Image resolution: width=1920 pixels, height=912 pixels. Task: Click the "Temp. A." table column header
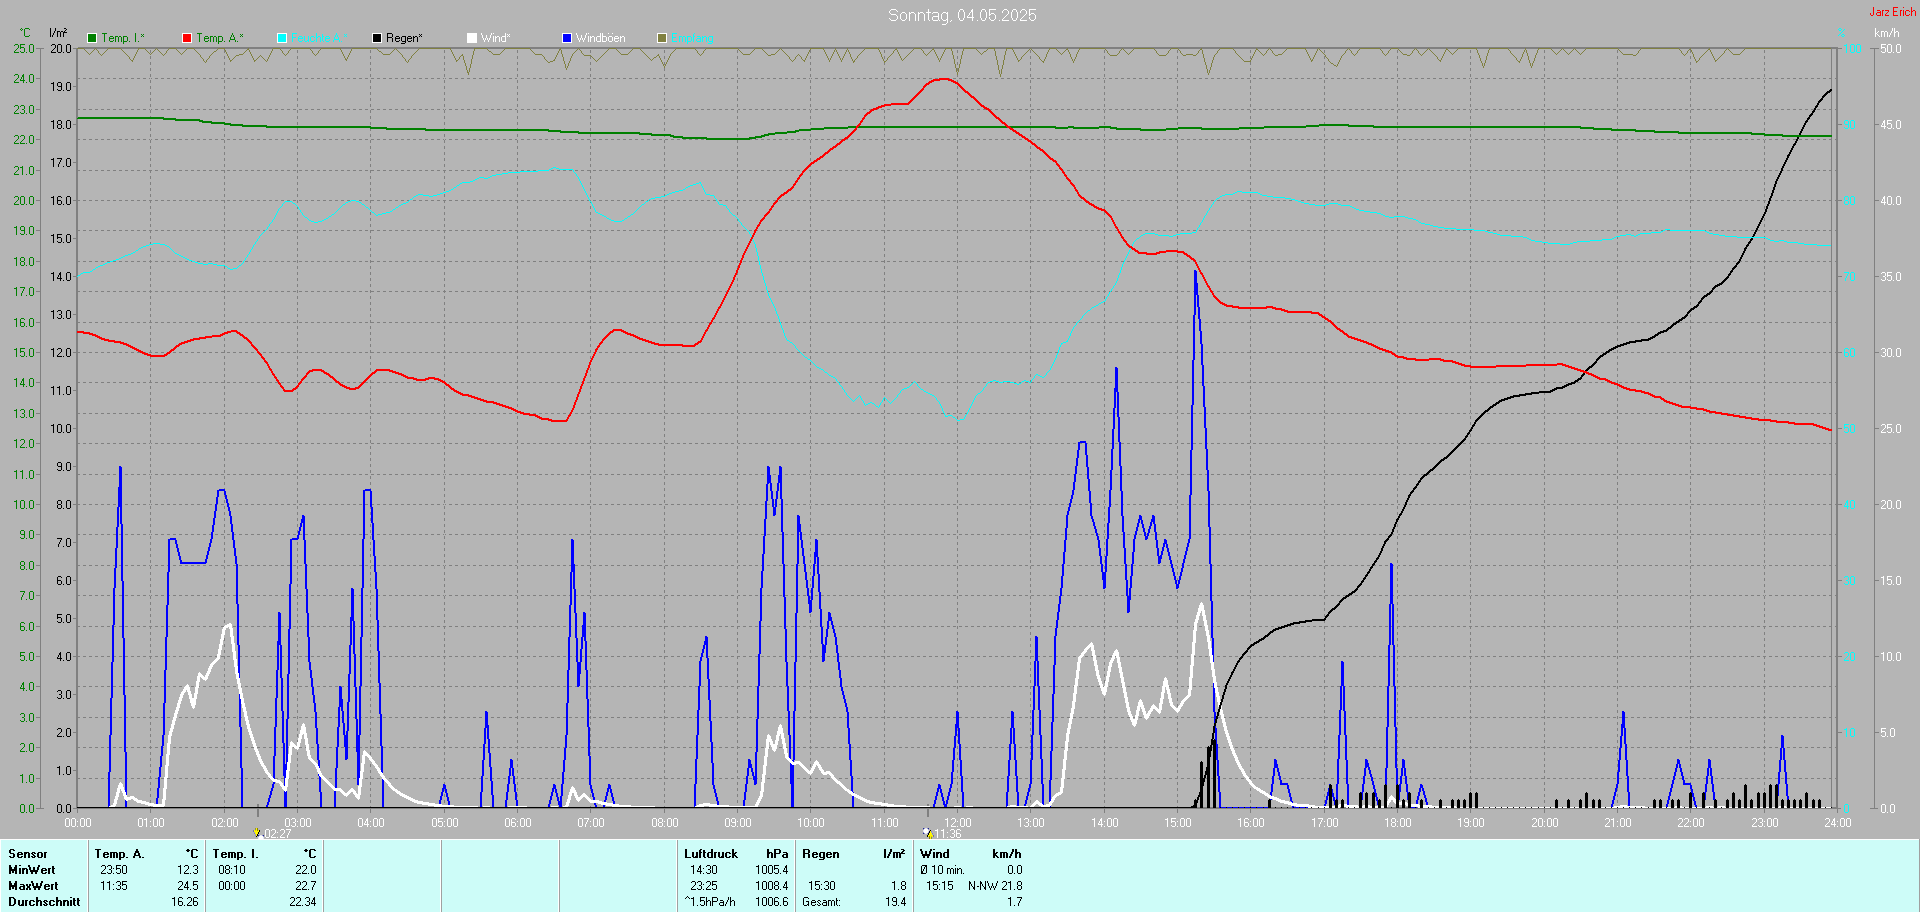pos(120,854)
